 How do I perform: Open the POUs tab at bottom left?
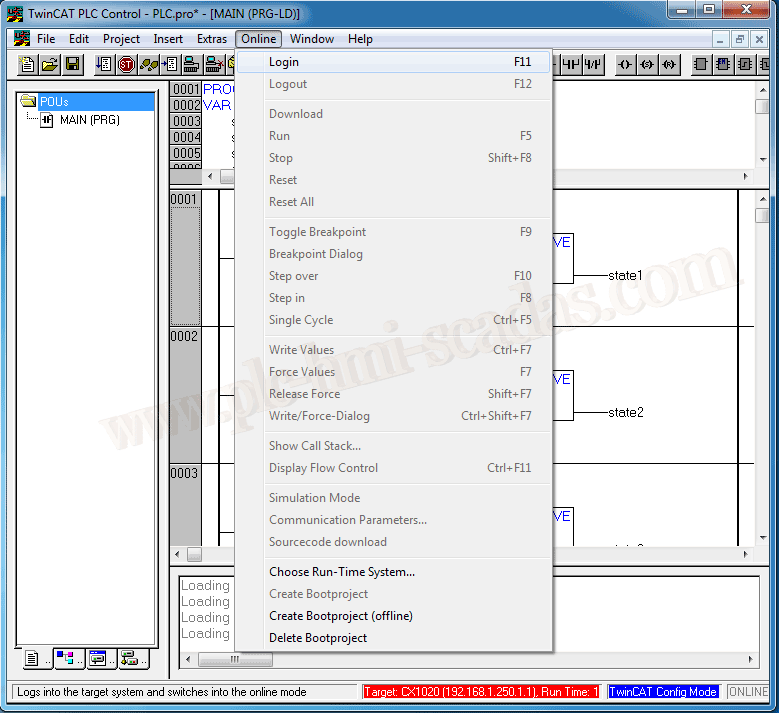point(34,658)
